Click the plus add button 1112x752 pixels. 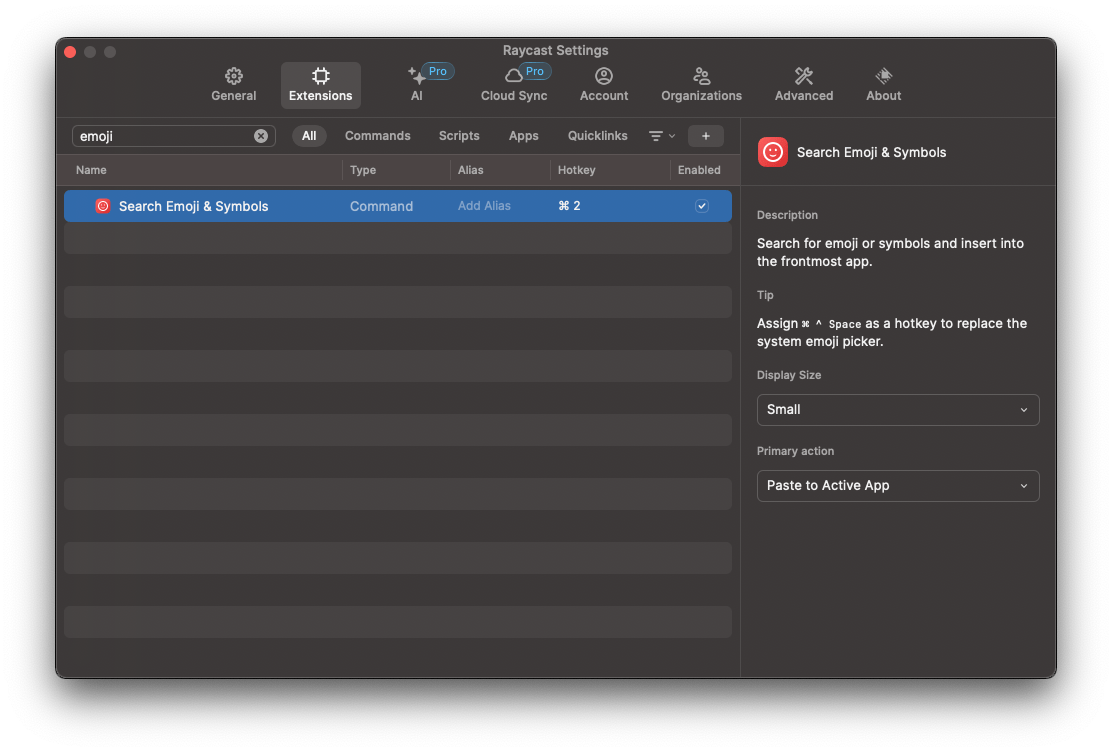706,136
